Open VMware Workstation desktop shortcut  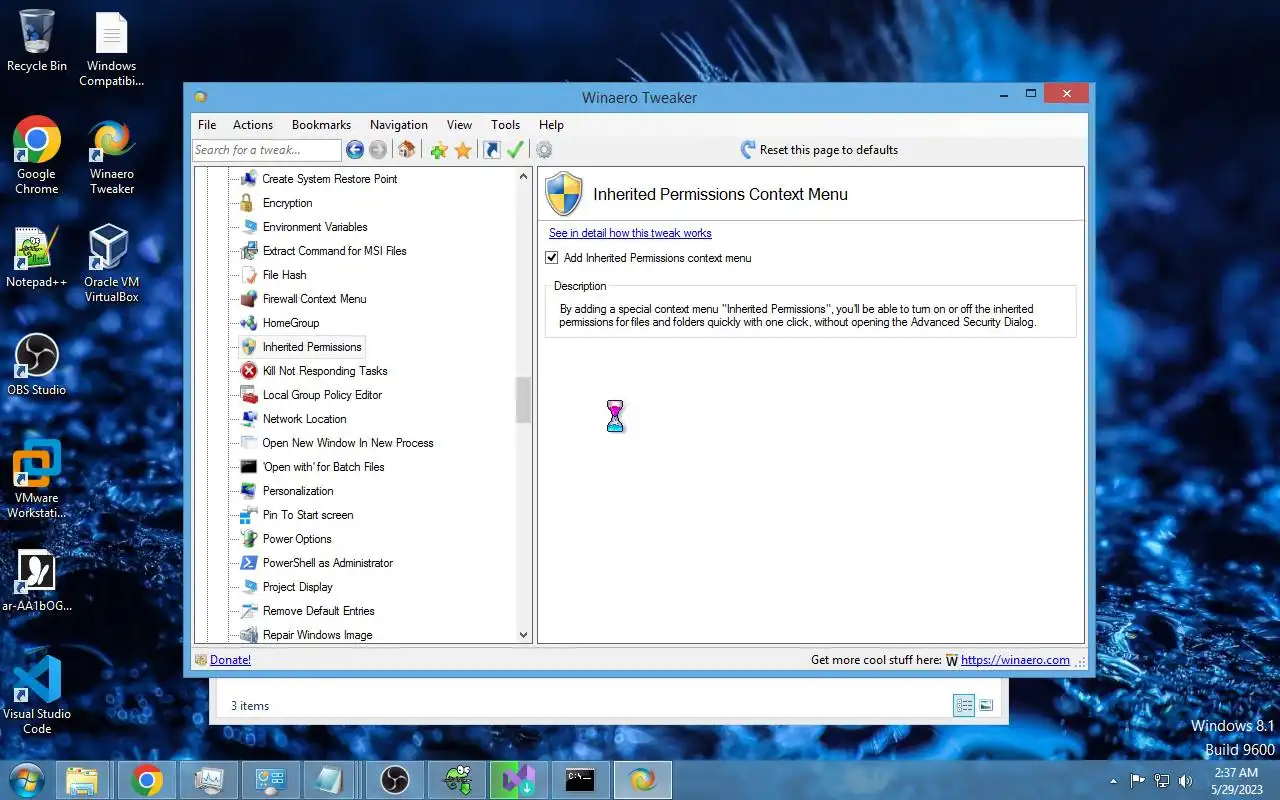37,480
